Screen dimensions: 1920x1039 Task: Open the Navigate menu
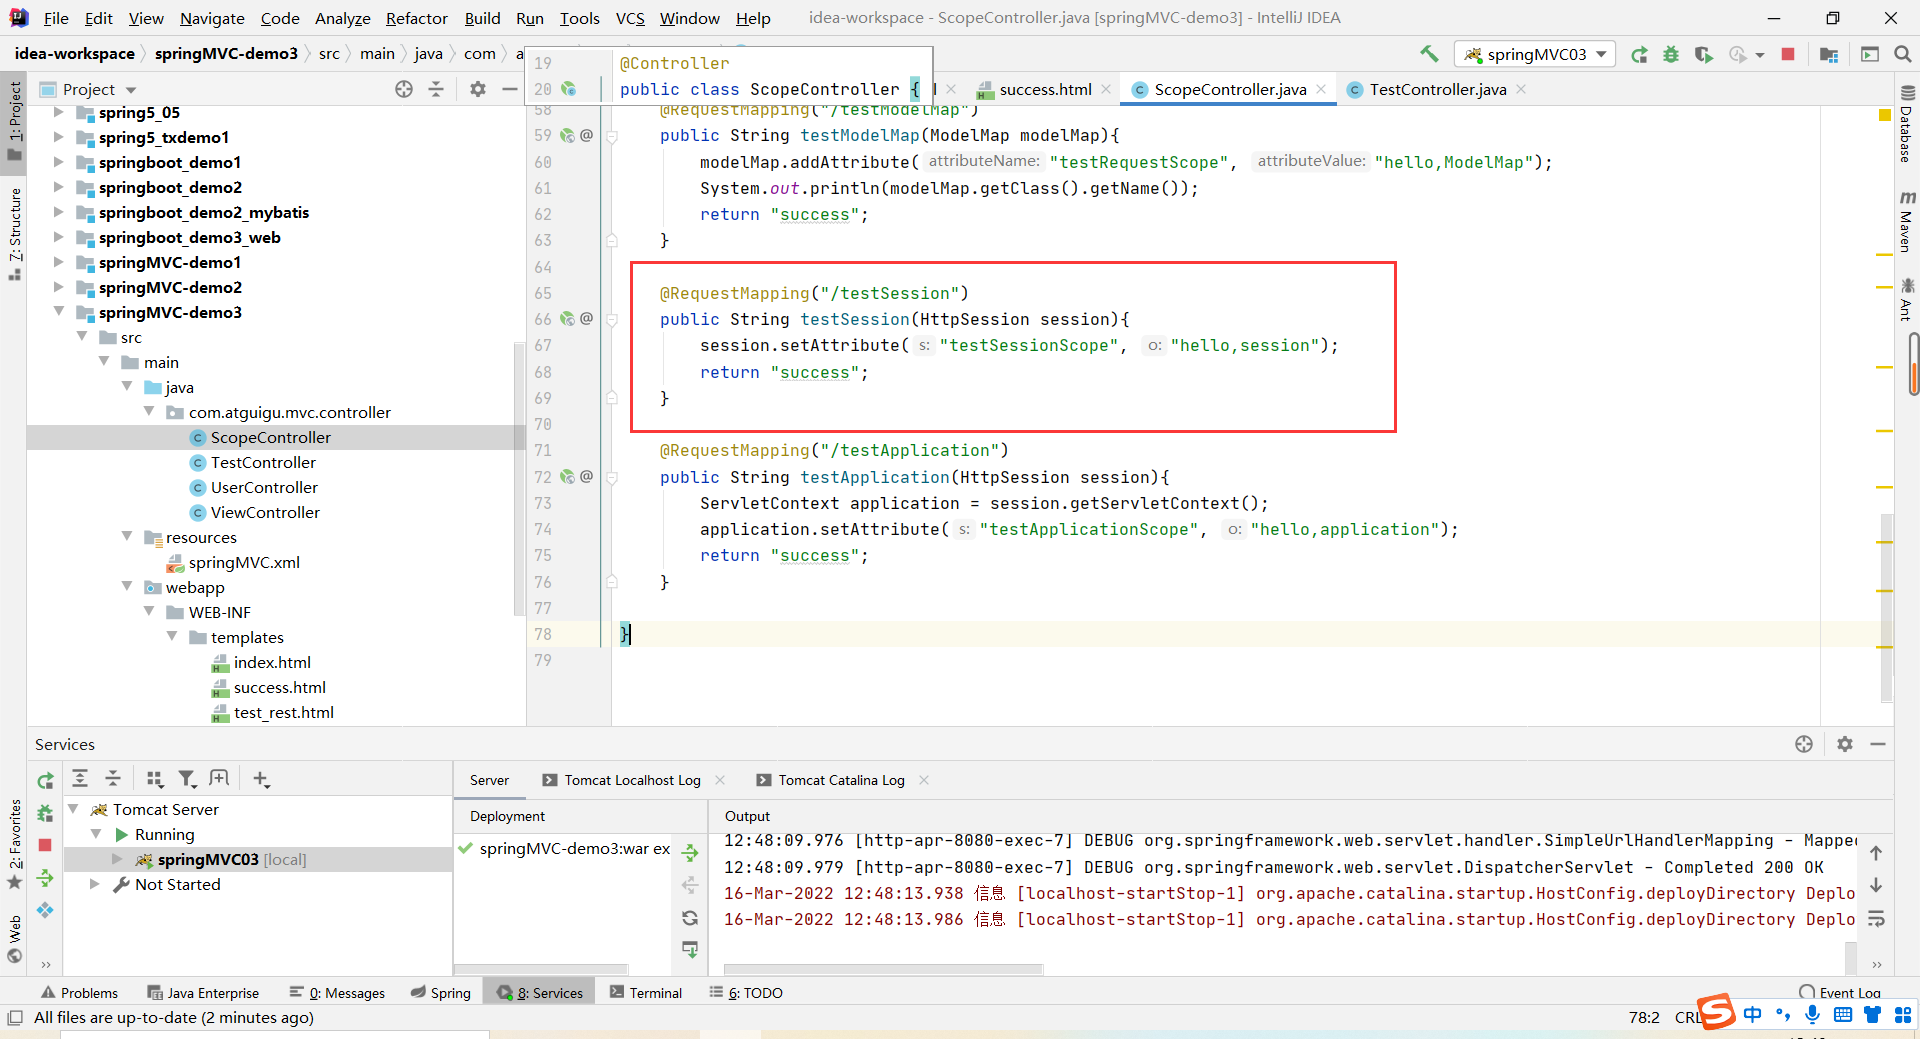pyautogui.click(x=212, y=18)
